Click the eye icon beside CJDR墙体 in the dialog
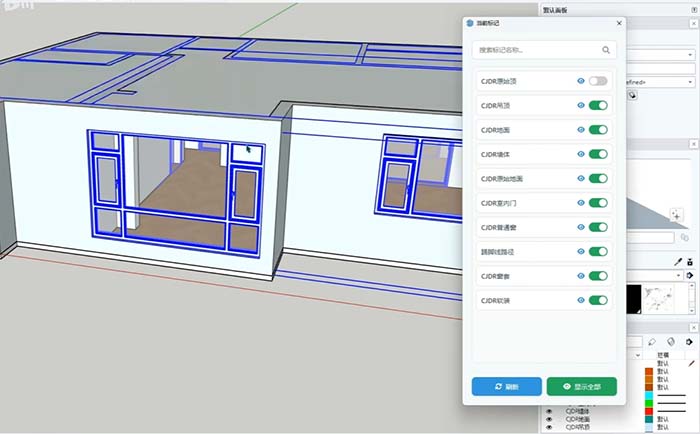 (581, 154)
